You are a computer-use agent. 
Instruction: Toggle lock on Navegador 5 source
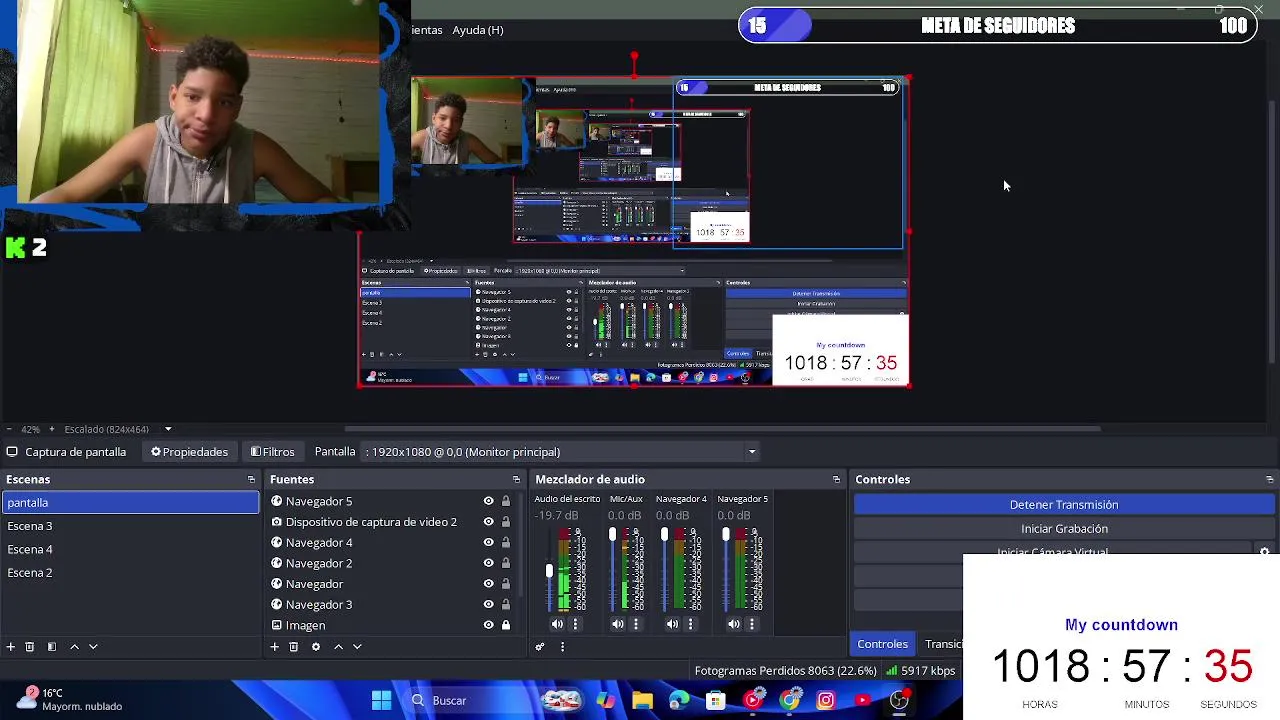(x=506, y=501)
